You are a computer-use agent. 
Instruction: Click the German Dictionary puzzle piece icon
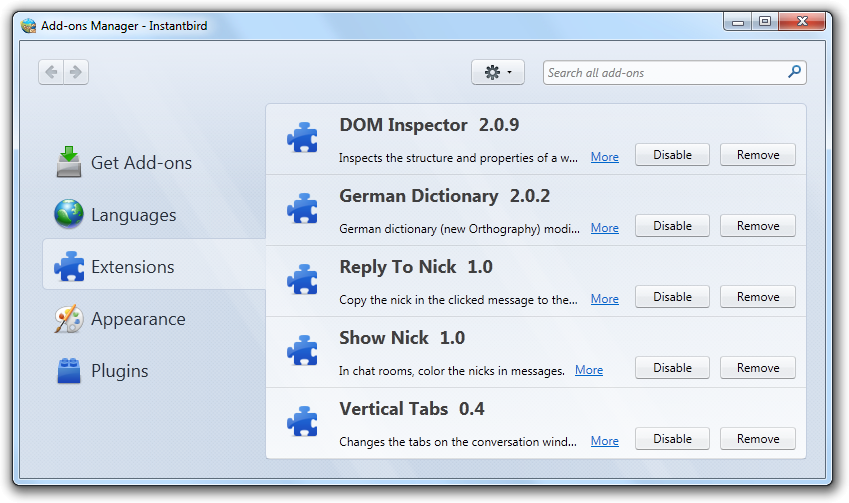coord(302,210)
